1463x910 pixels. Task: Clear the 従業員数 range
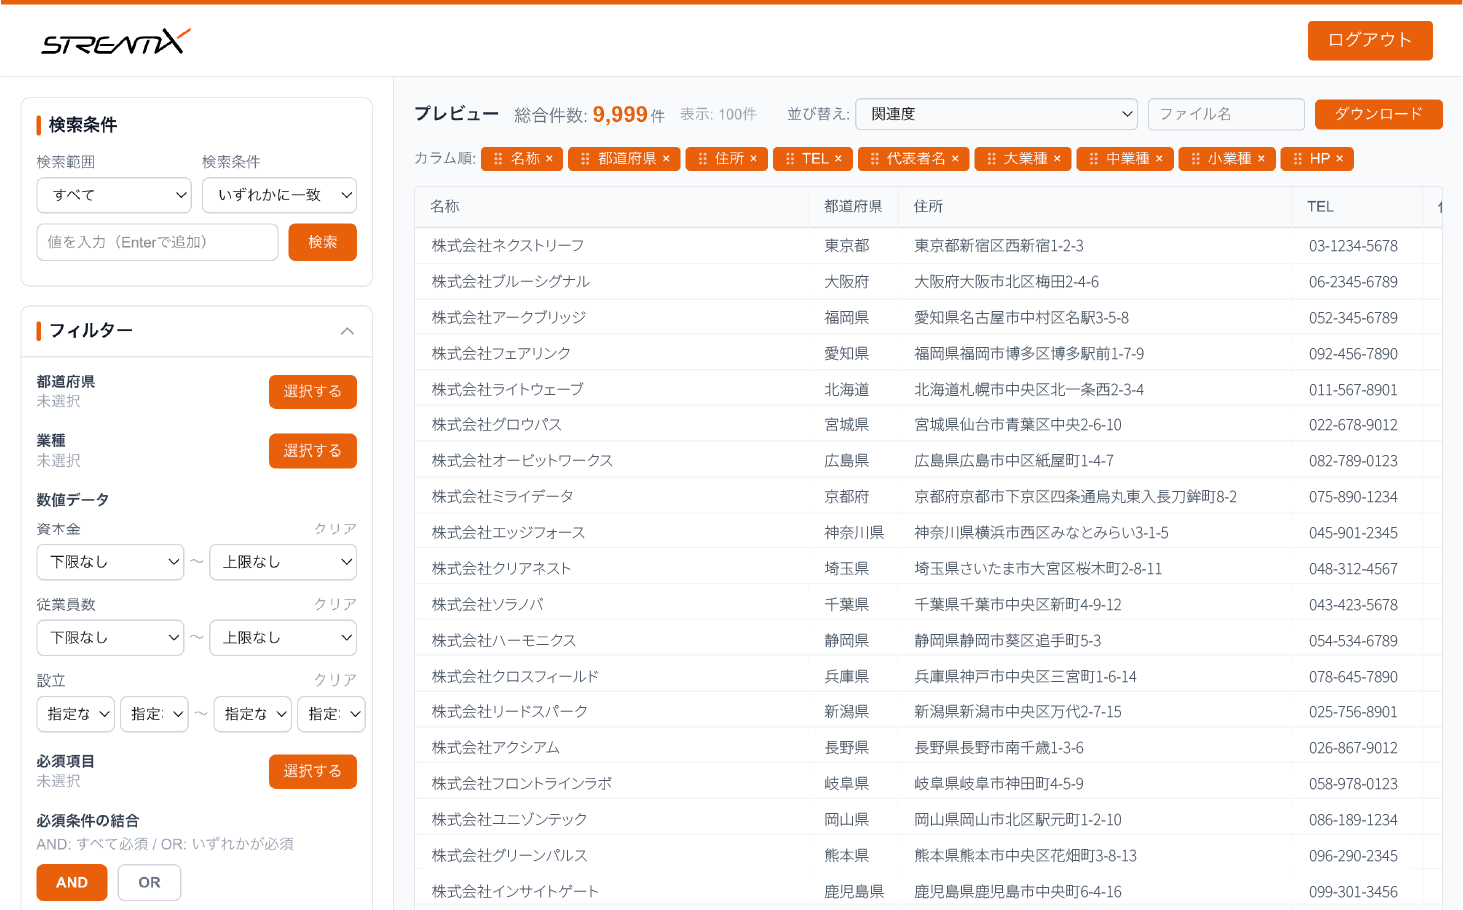335,605
